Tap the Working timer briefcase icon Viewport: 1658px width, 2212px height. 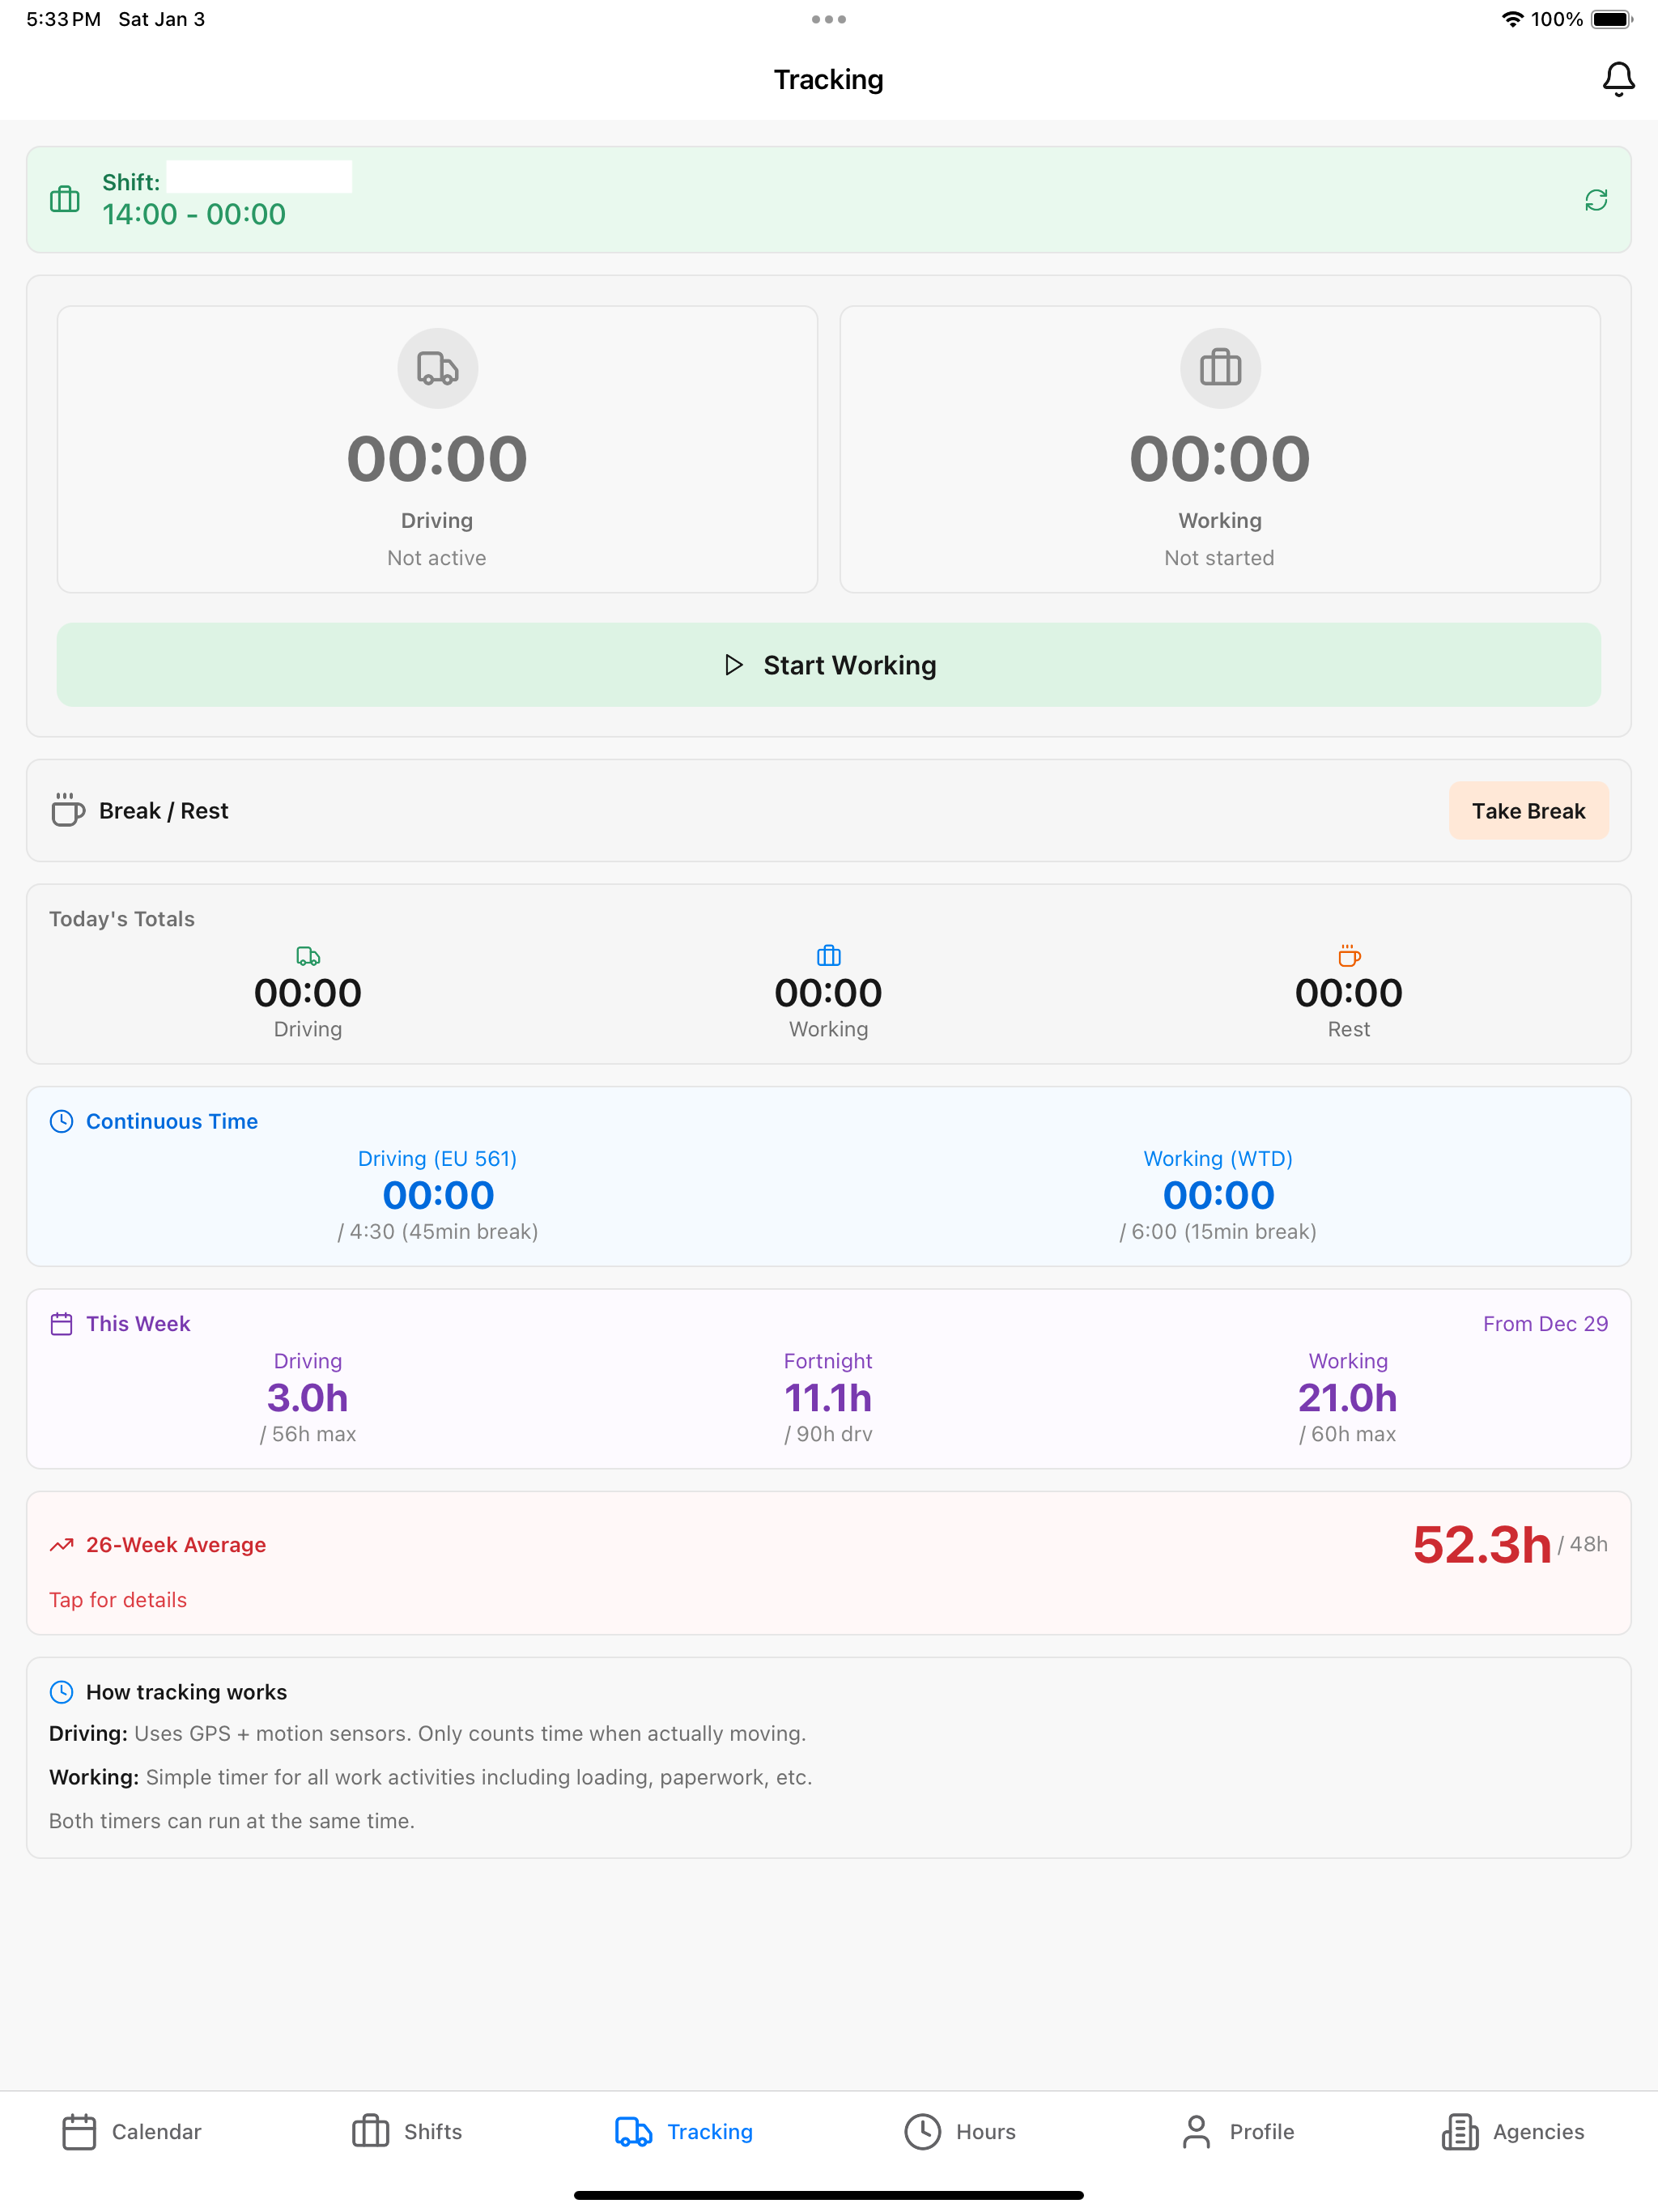coord(1220,368)
